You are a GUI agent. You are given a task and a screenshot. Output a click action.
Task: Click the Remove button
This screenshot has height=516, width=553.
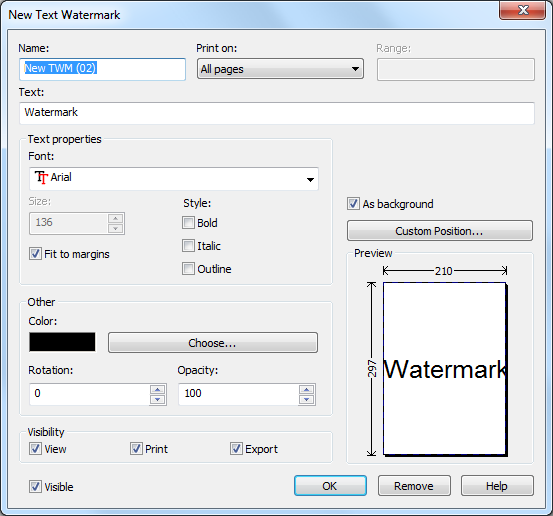[x=414, y=486]
